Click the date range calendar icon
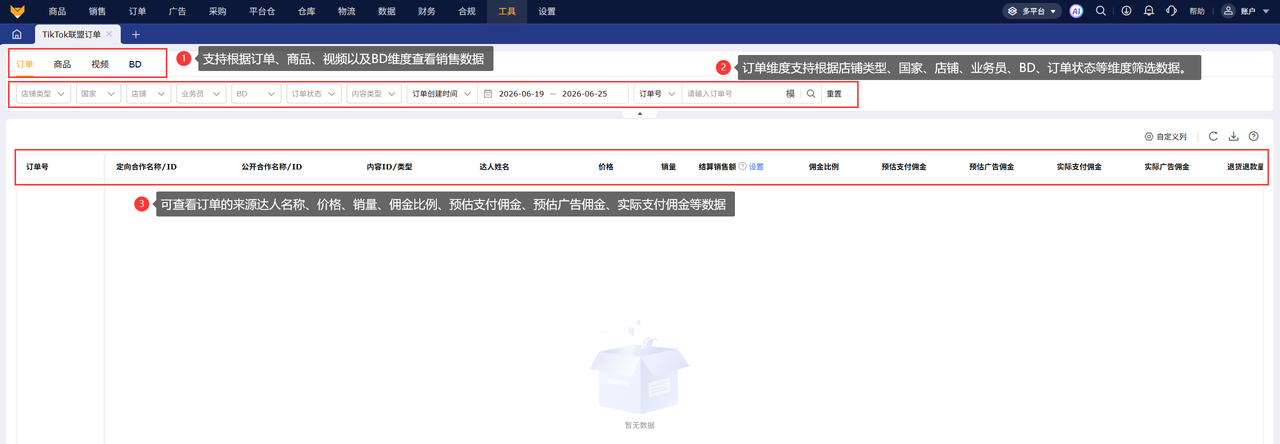This screenshot has width=1280, height=444. click(x=488, y=93)
